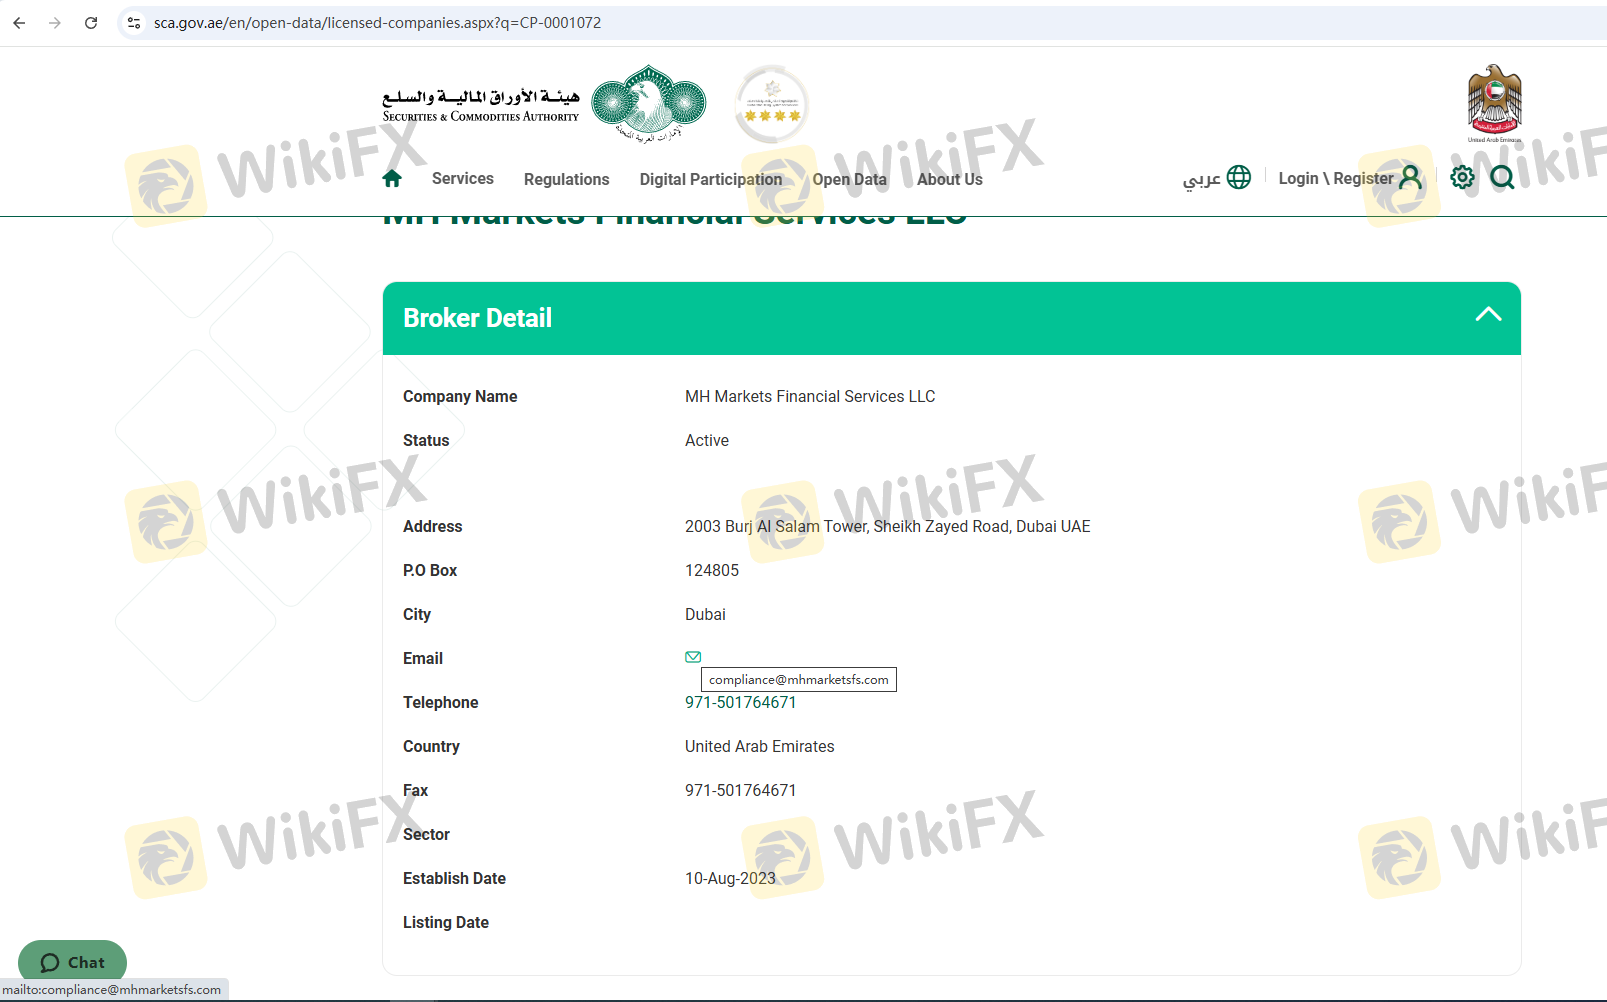
Task: Open the Regulations menu
Action: pyautogui.click(x=566, y=180)
